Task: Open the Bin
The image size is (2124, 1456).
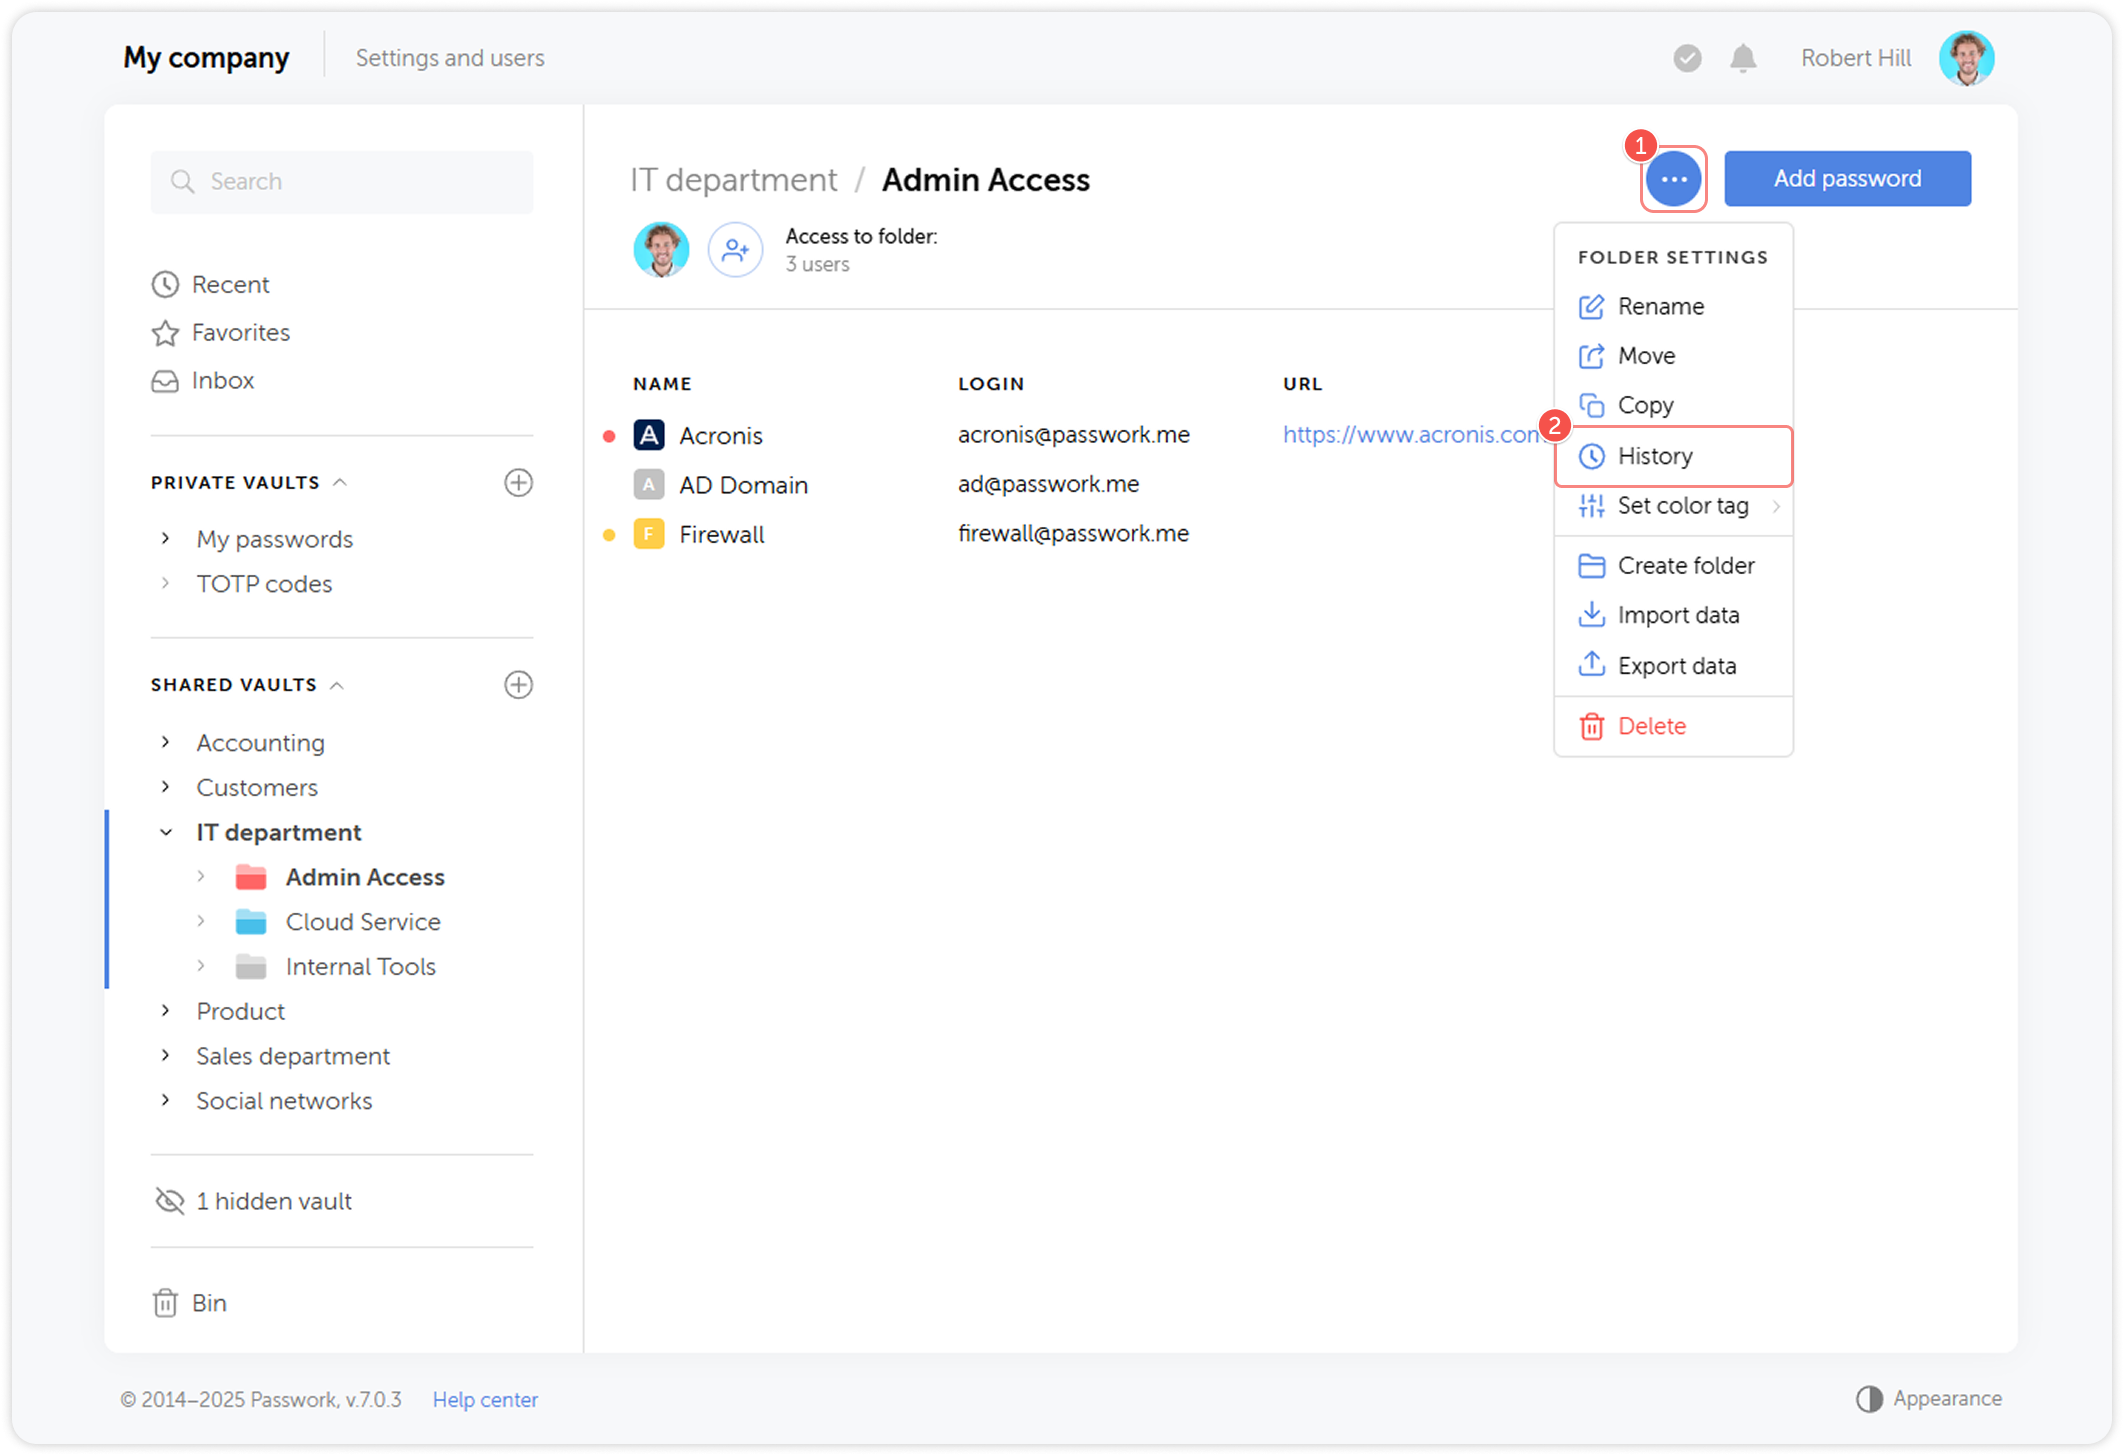Action: pyautogui.click(x=209, y=1302)
